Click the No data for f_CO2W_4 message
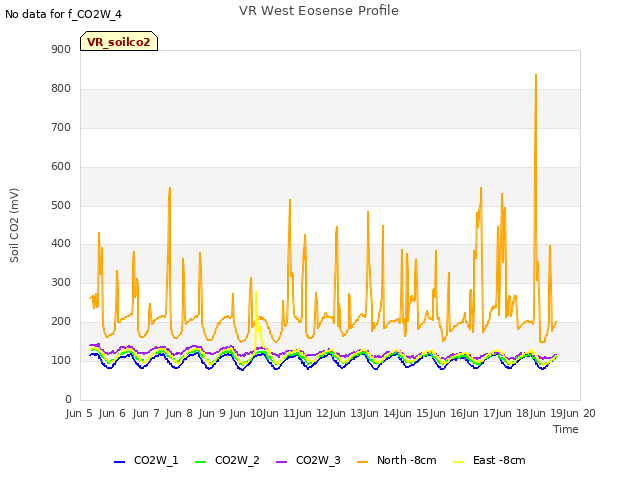This screenshot has height=480, width=640. [x=63, y=14]
